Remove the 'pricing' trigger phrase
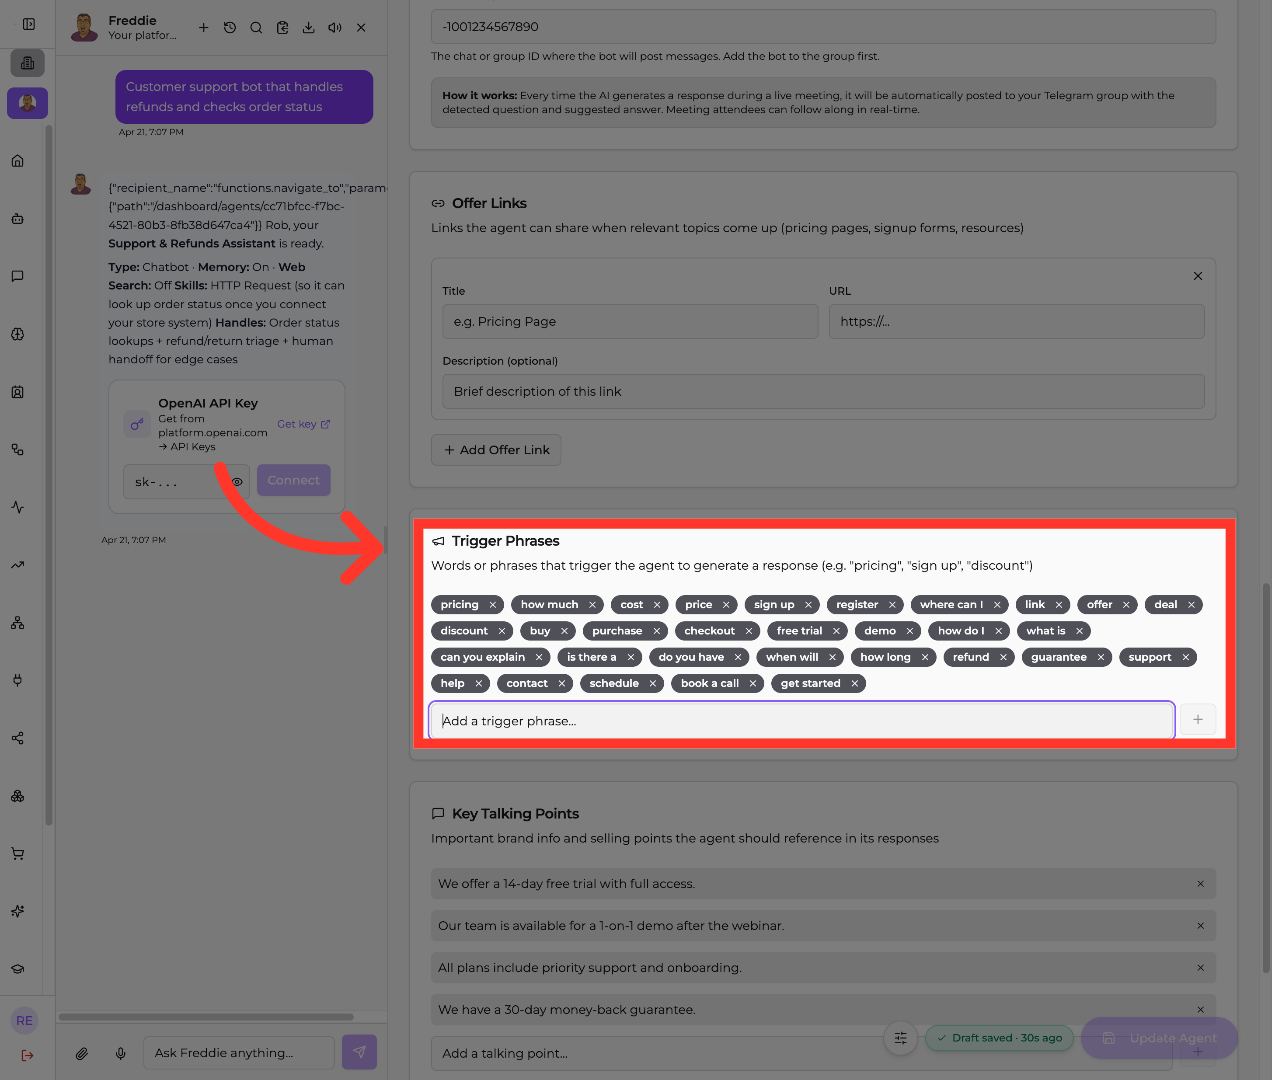 coord(493,605)
